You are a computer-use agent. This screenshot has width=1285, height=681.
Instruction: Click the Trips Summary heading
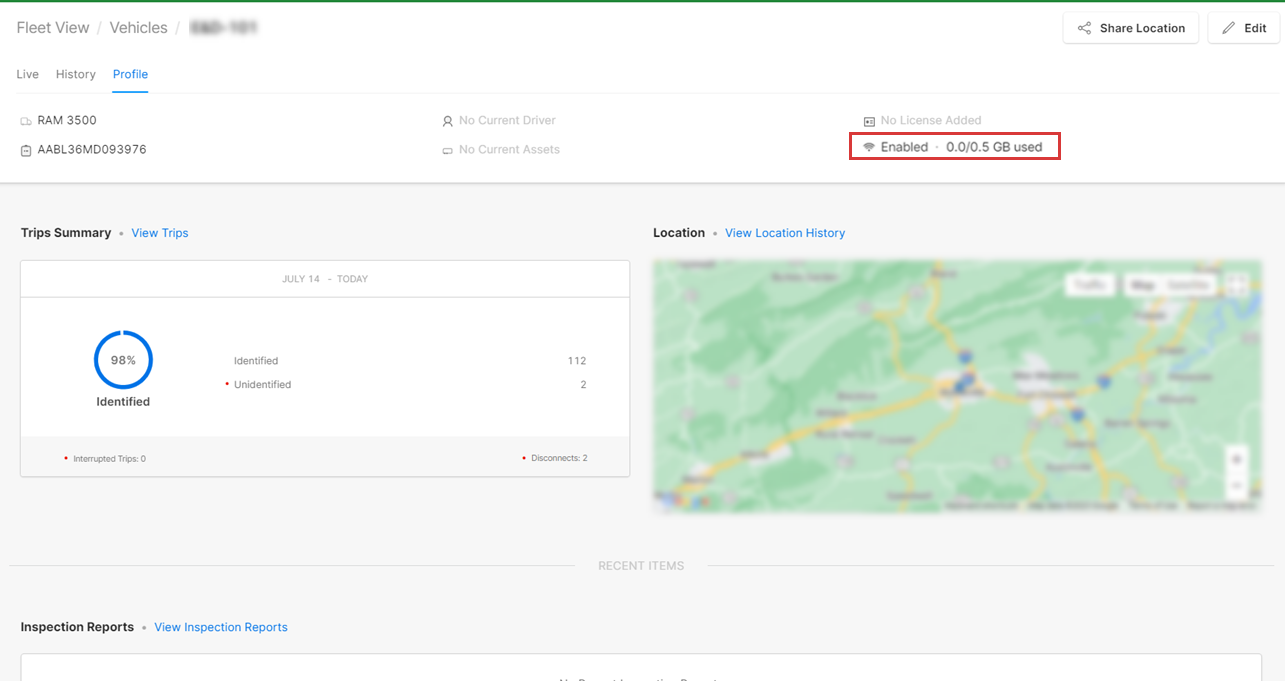point(66,233)
